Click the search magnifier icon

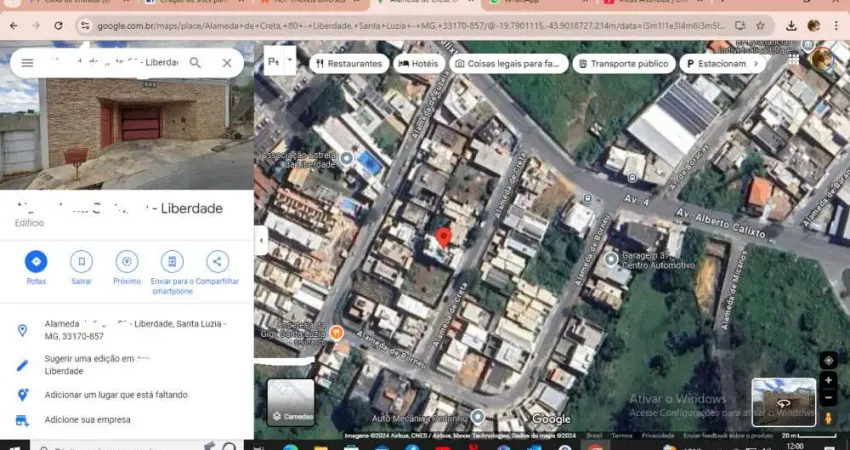195,63
